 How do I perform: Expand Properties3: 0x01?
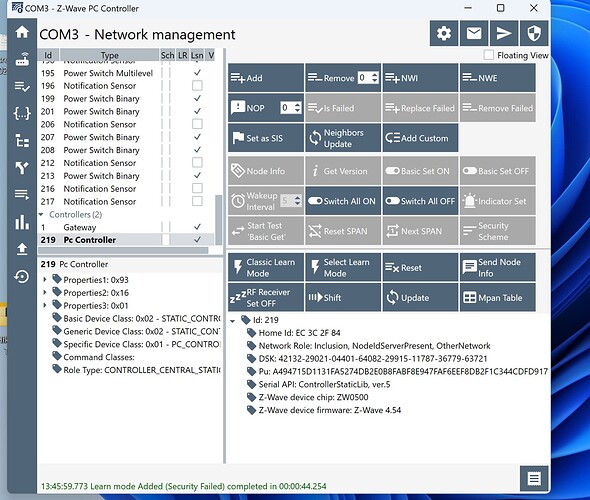(x=44, y=305)
